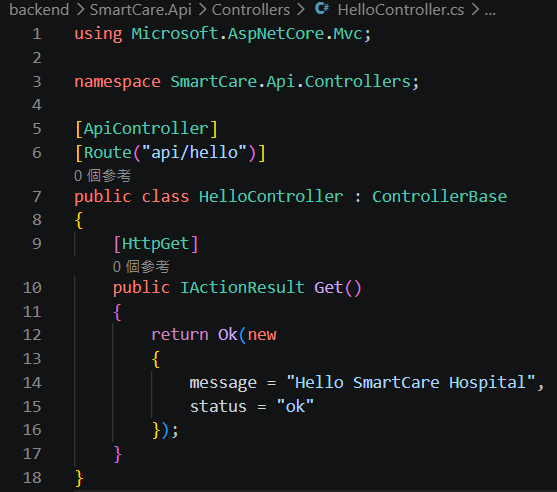557x492 pixels.
Task: Click the "api/hello" route string
Action: point(194,153)
